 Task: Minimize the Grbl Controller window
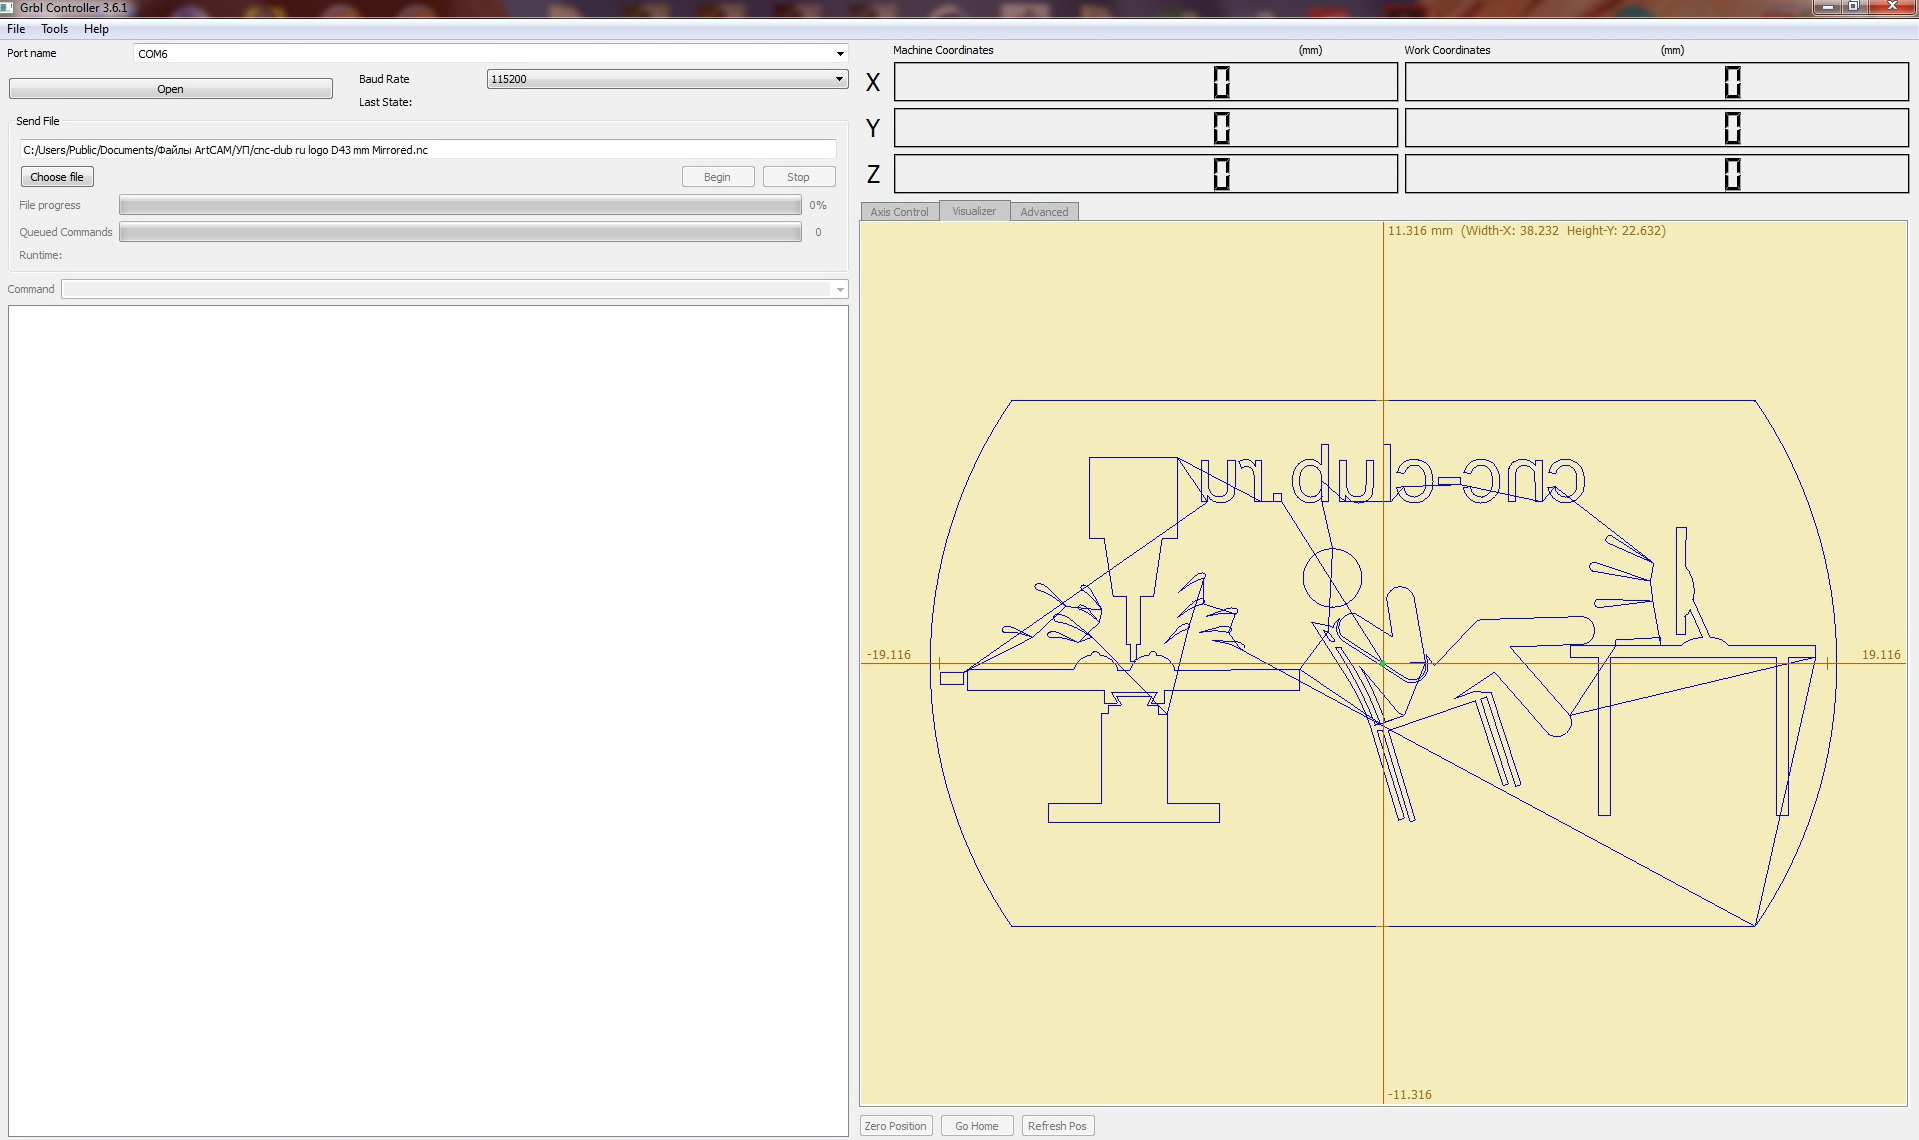[x=1828, y=7]
